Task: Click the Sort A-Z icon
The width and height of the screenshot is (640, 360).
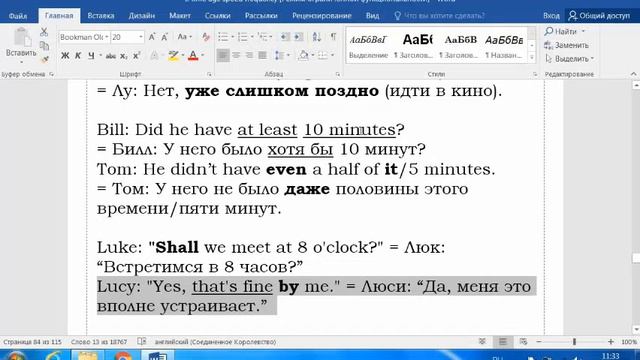Action: click(x=317, y=37)
